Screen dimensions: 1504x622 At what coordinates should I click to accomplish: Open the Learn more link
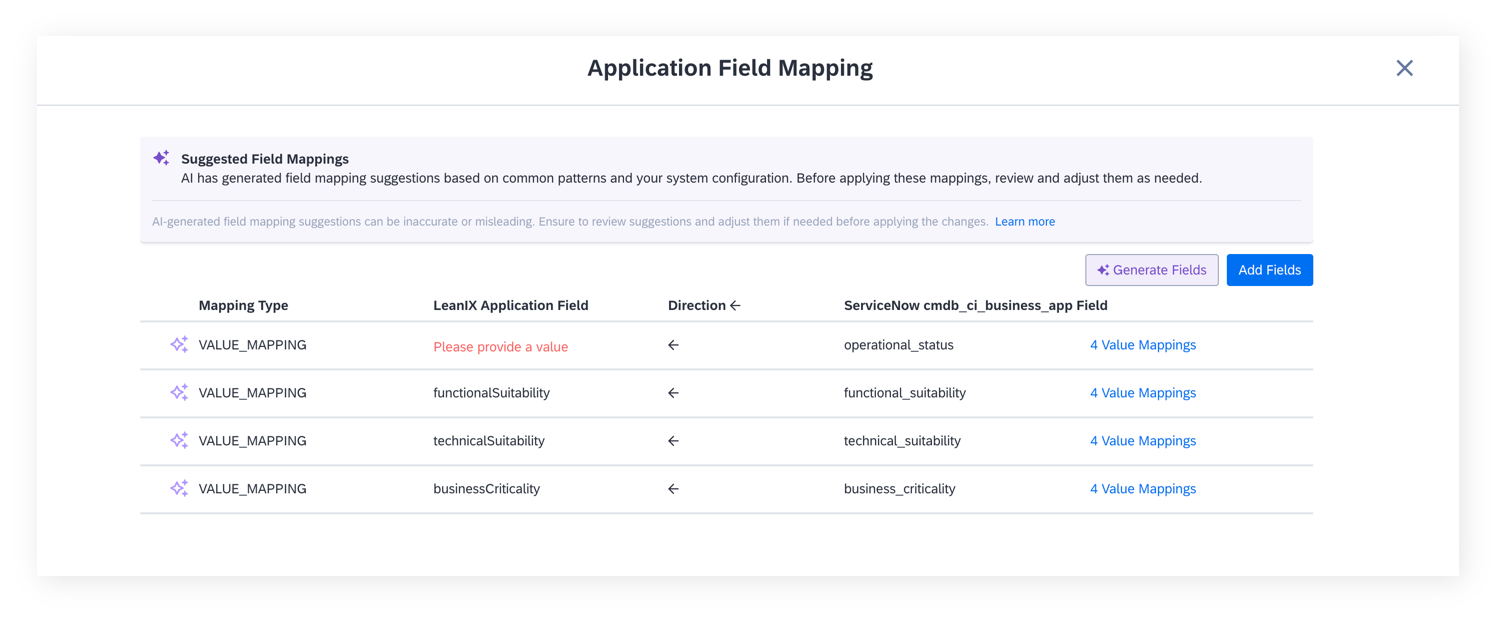(x=1024, y=222)
